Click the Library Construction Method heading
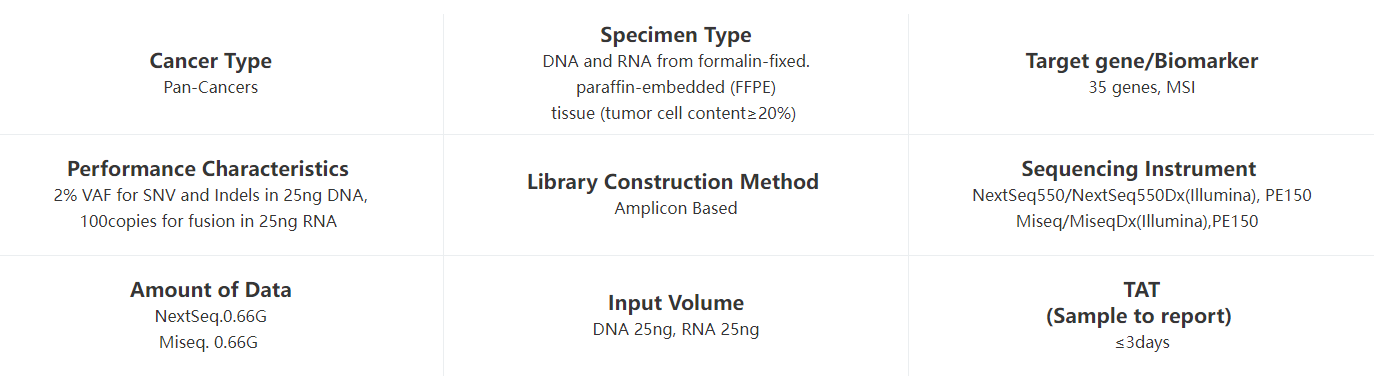Viewport: 1374px width, 383px height. [673, 182]
